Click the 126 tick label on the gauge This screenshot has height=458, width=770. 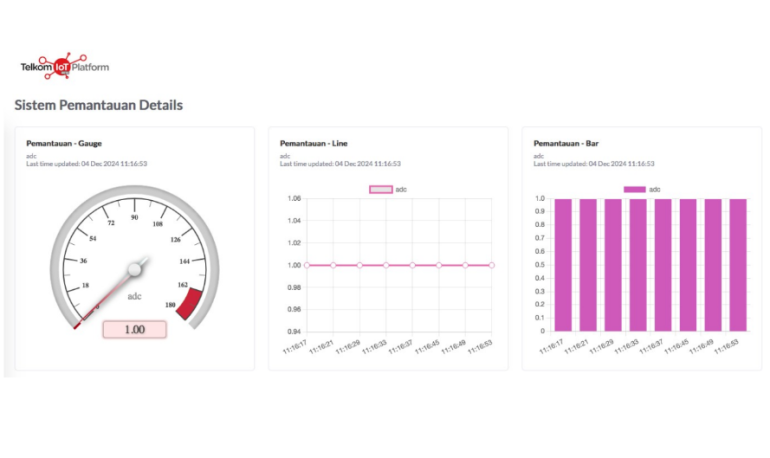pyautogui.click(x=175, y=240)
